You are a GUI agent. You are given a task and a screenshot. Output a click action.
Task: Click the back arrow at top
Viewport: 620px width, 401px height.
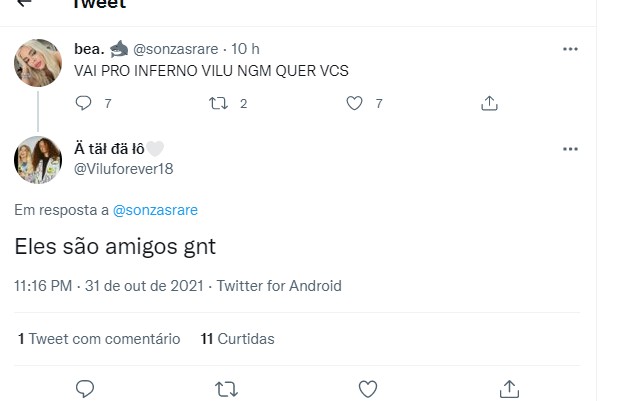click(24, 3)
